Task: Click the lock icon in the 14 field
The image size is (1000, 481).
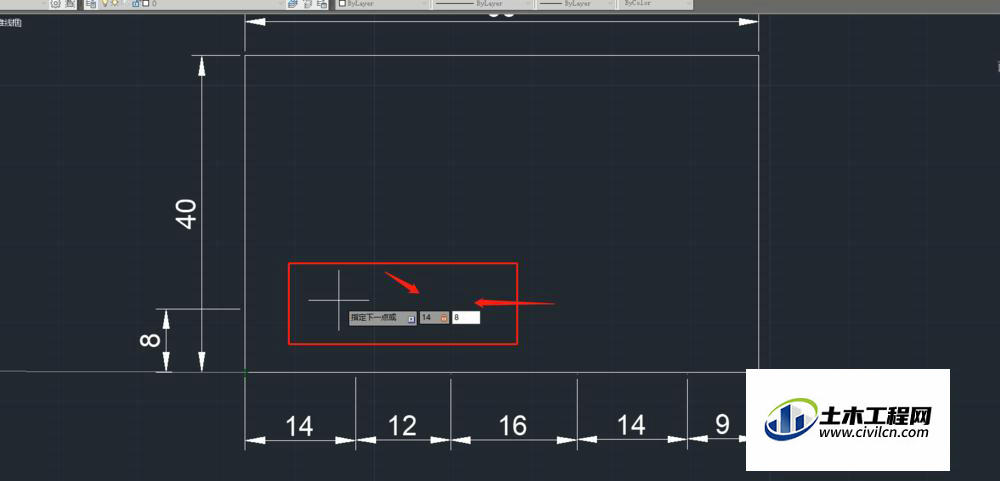Action: 444,317
